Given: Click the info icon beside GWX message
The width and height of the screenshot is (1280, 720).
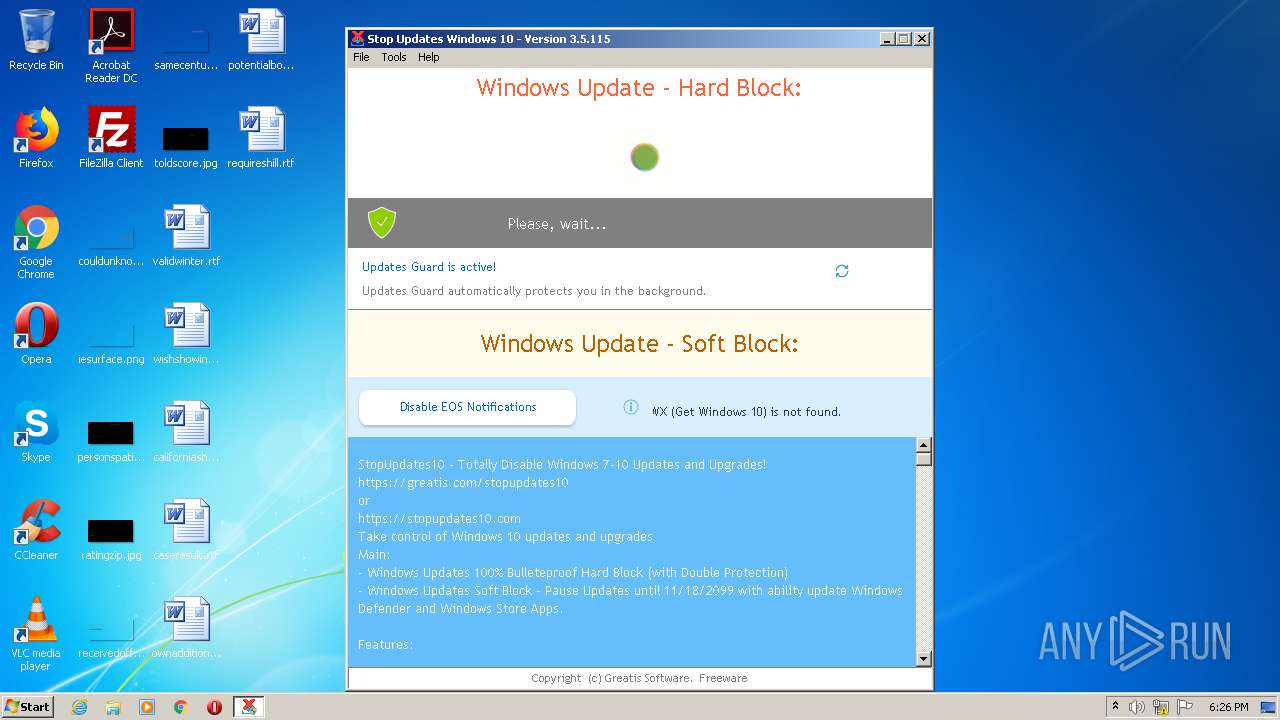Looking at the screenshot, I should [x=631, y=407].
